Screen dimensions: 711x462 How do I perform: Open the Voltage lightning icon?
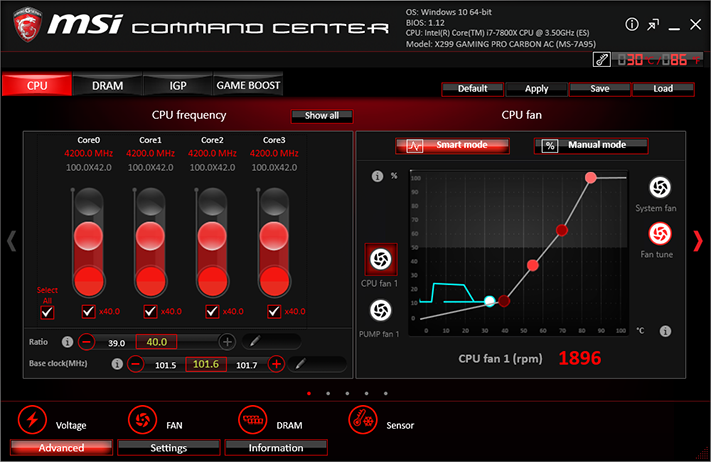click(32, 419)
